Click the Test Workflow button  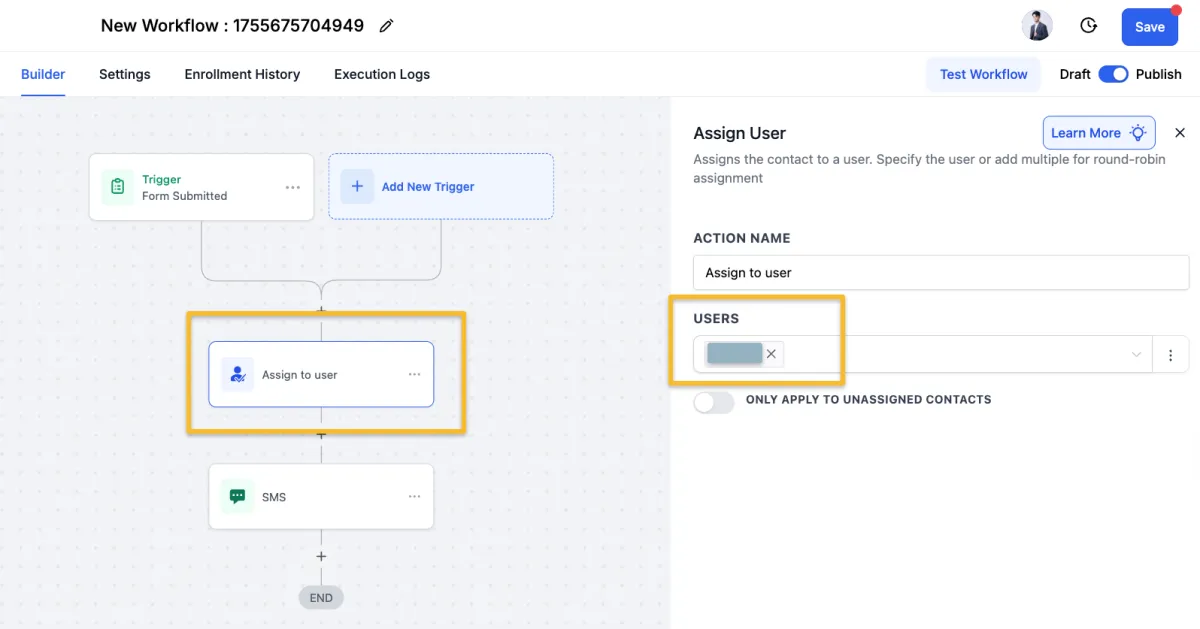point(983,74)
